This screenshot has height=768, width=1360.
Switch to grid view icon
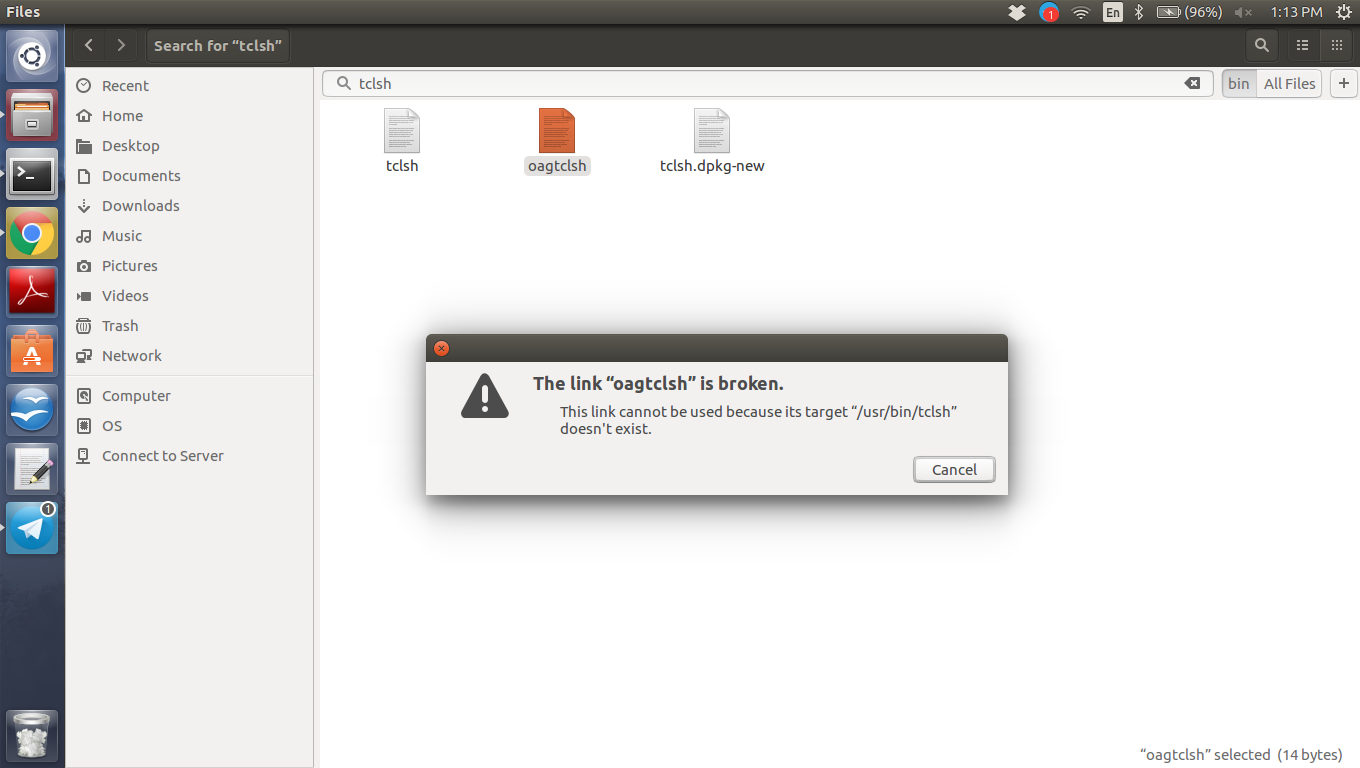tap(1336, 45)
